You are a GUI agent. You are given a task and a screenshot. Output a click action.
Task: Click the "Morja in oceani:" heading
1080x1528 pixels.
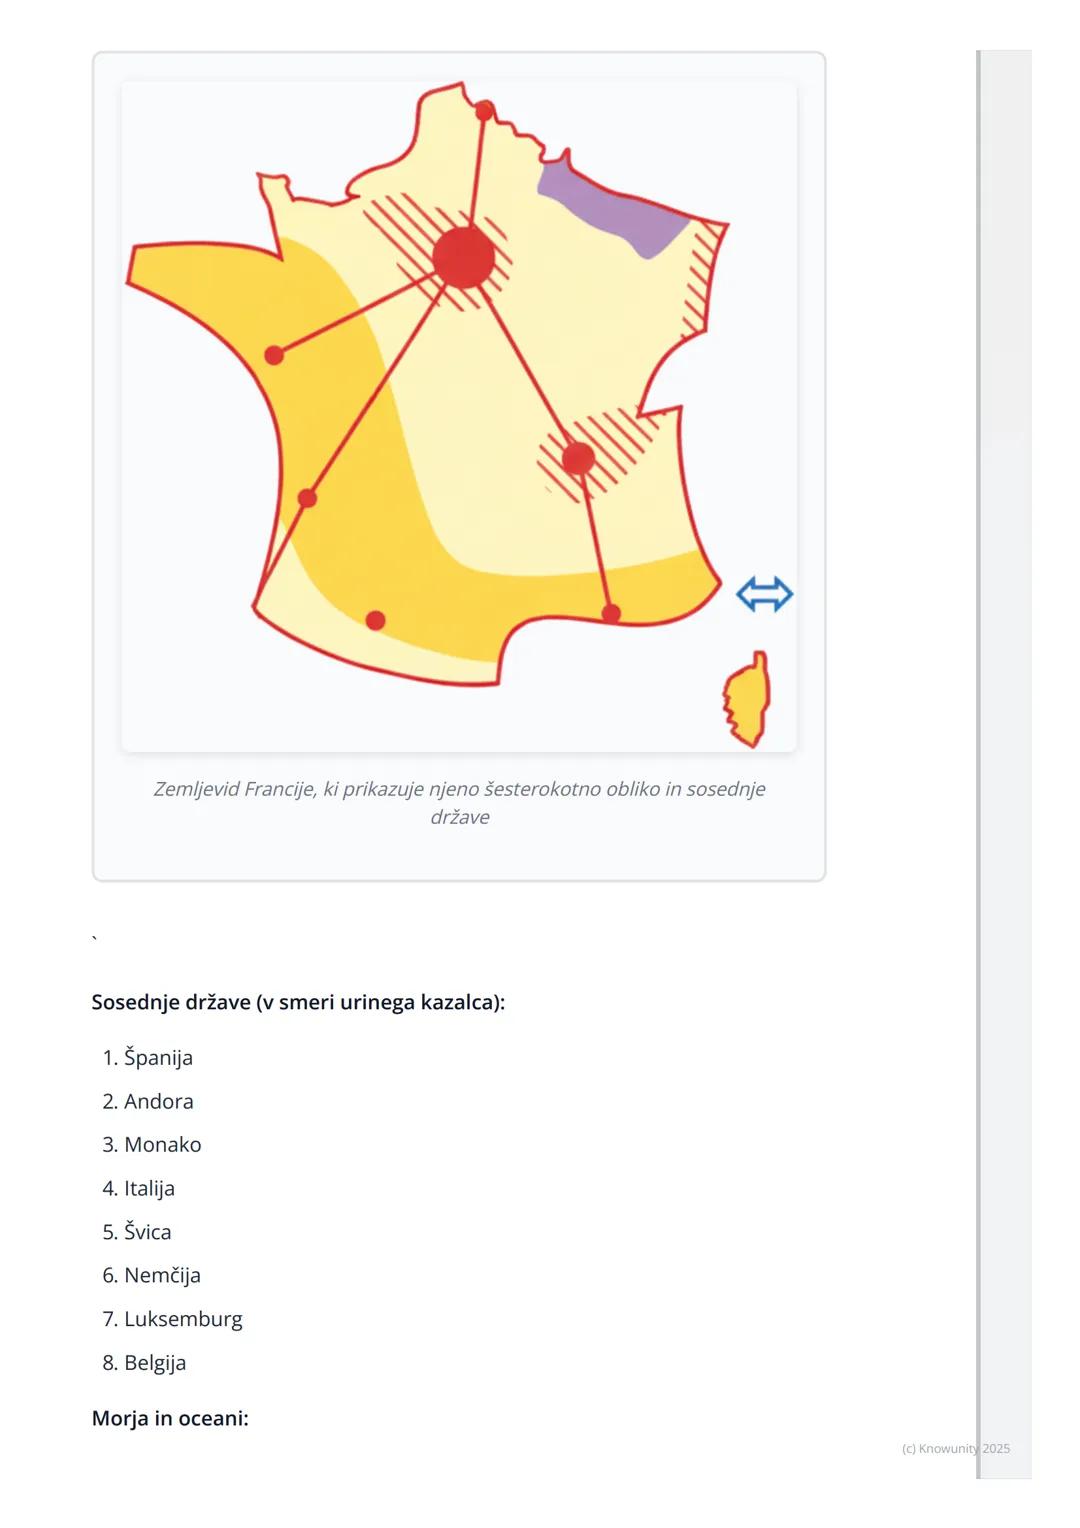pos(170,1418)
